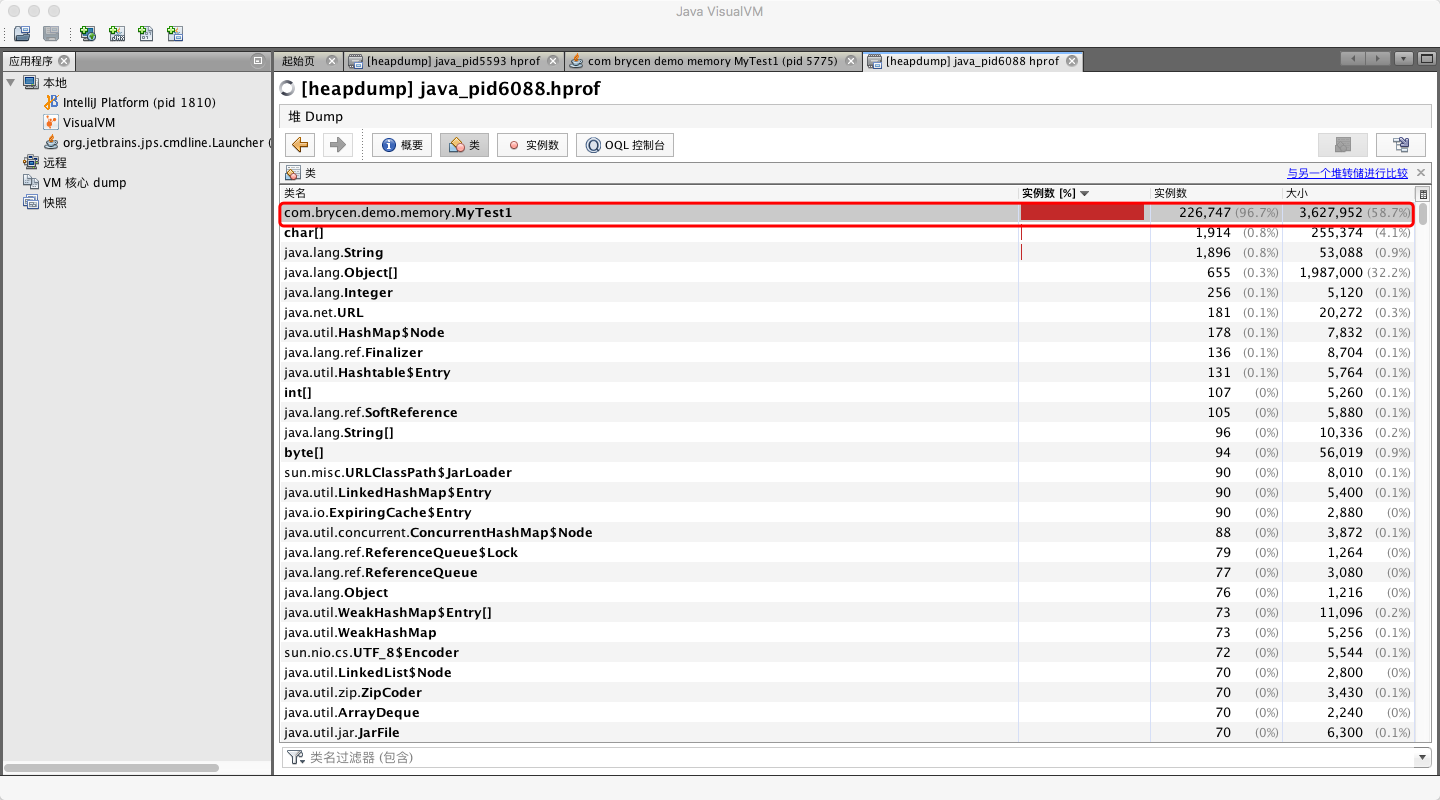Select the java.lang.ref.Finalizer row
Screen dimensions: 1440x800
coord(847,352)
